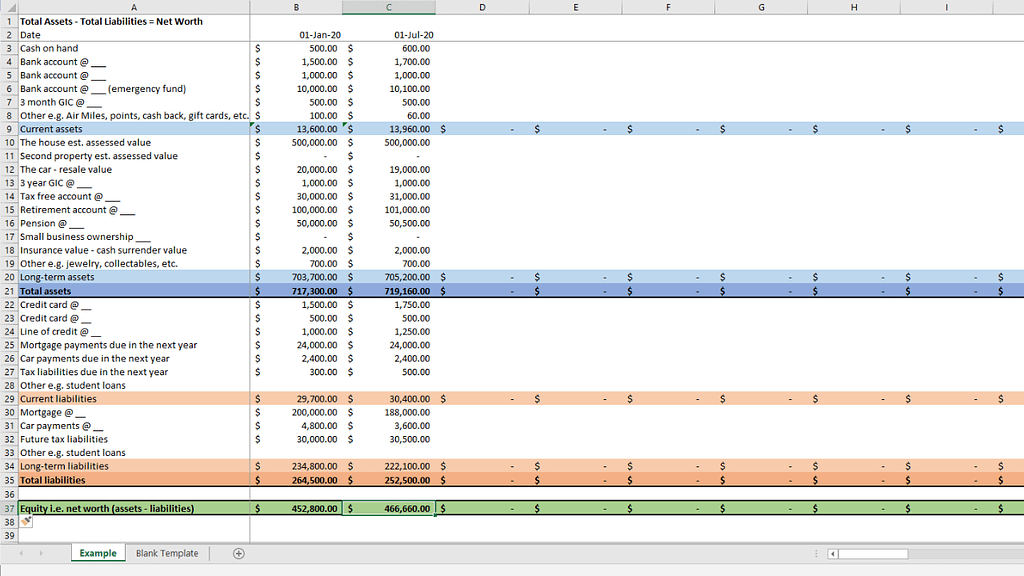Screen dimensions: 1024x576
Task: Click 'Tax liabilities due in the next year'
Action: (134, 372)
